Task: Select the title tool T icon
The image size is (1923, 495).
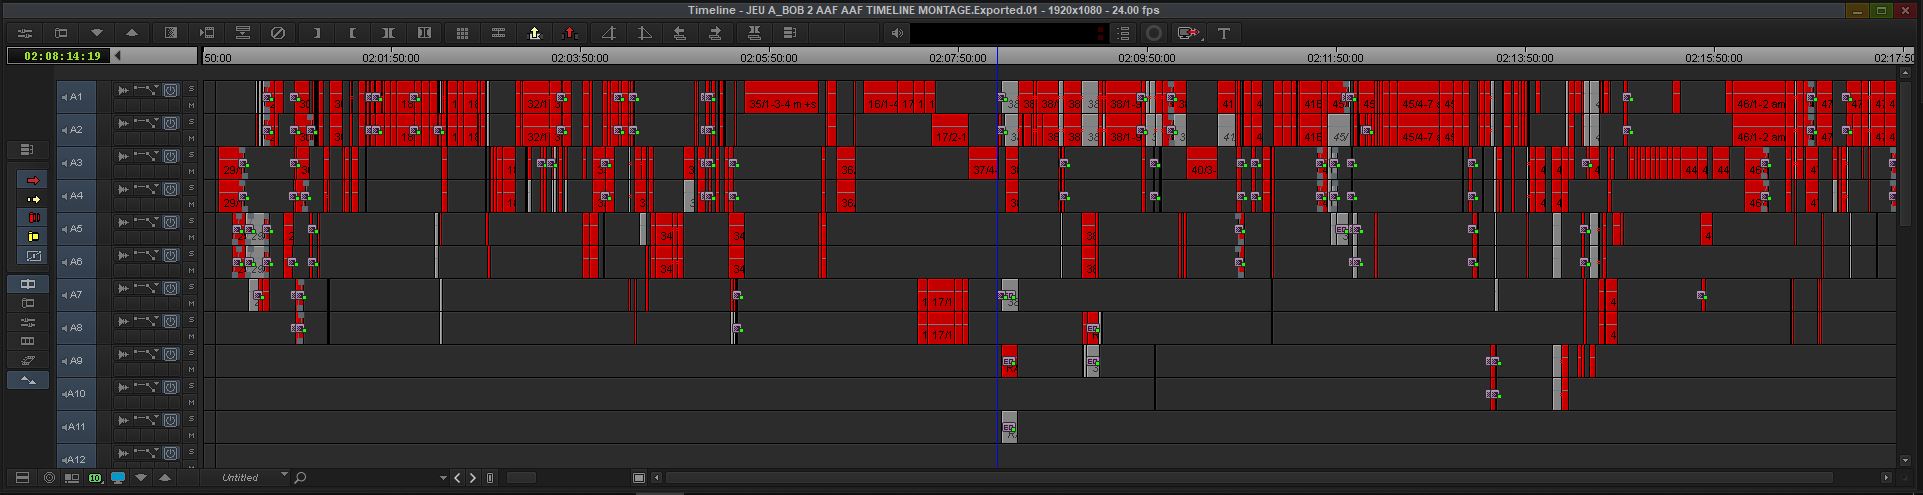Action: pos(1223,33)
